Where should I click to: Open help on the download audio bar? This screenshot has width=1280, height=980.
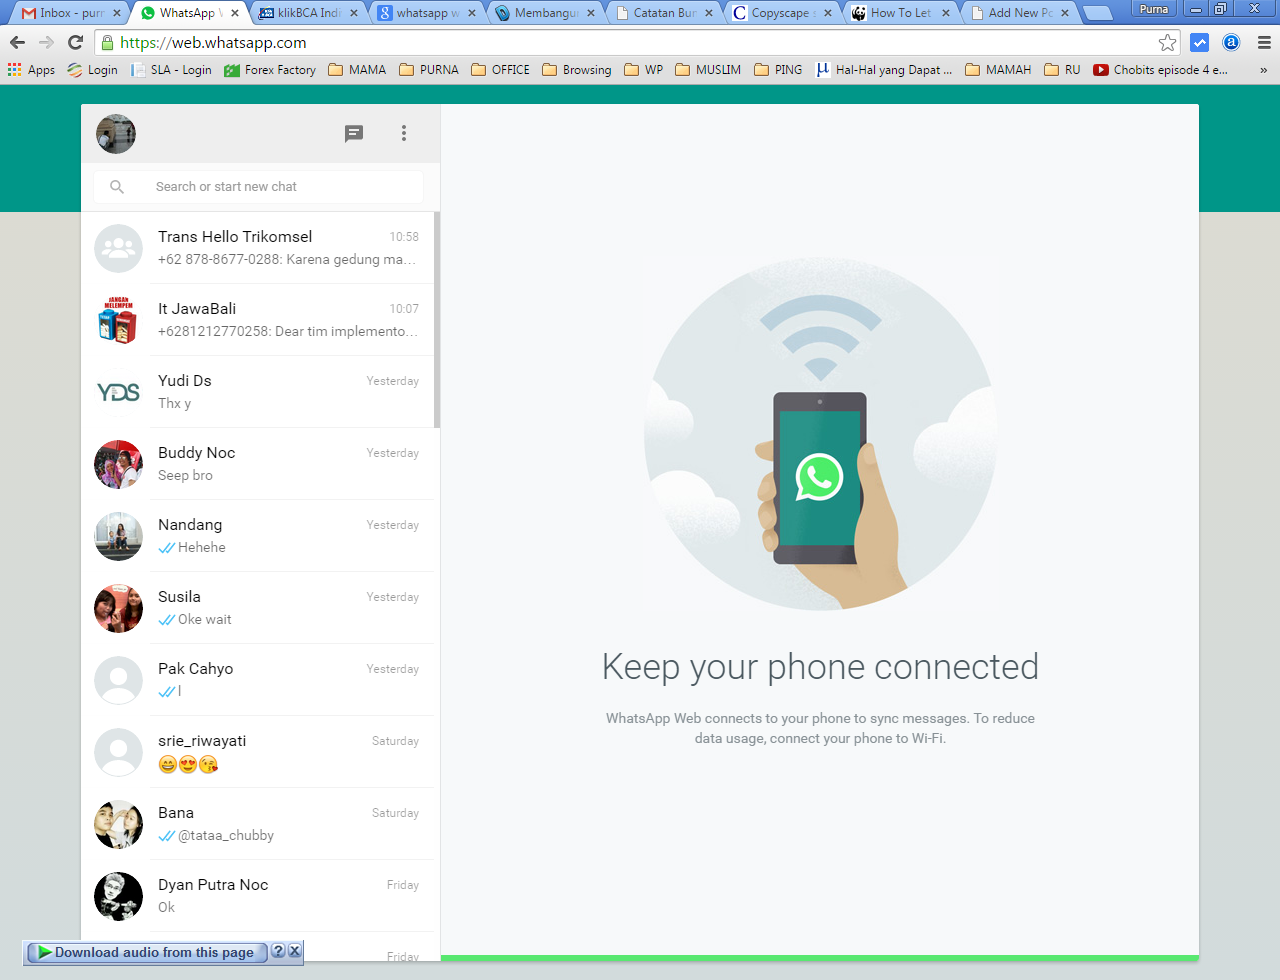pyautogui.click(x=278, y=951)
